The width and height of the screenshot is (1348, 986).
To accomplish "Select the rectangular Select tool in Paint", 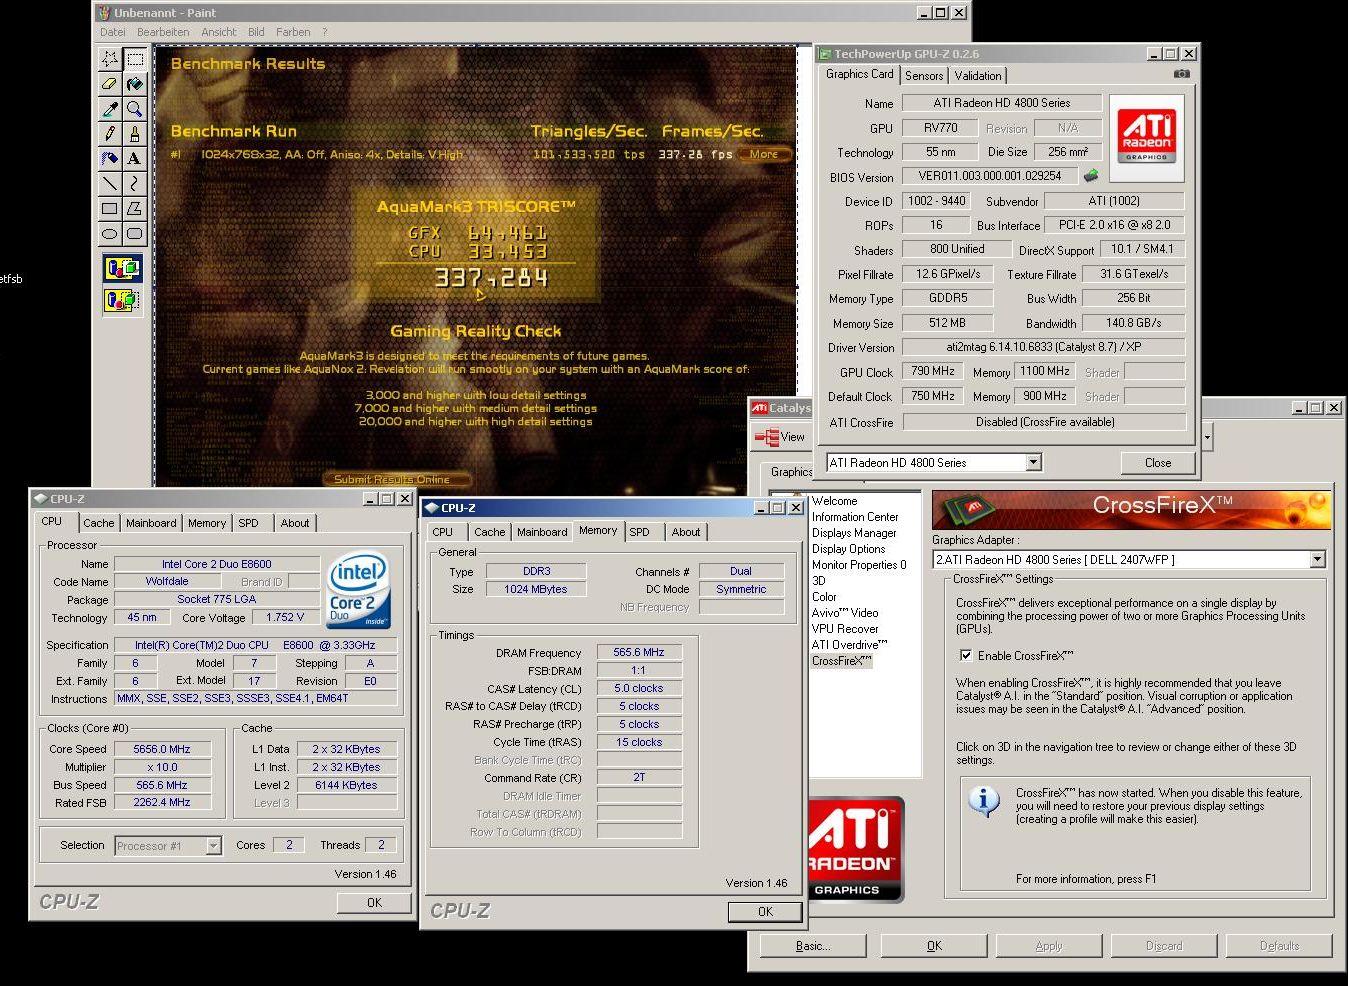I will (134, 59).
